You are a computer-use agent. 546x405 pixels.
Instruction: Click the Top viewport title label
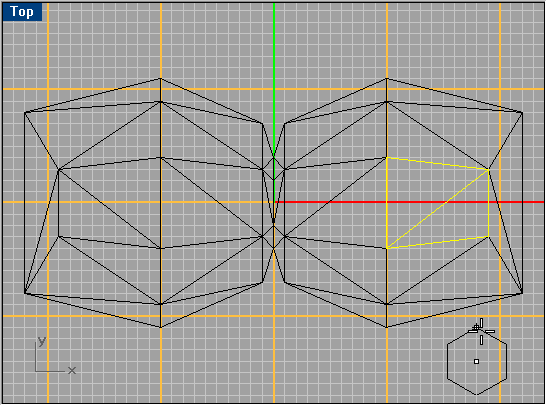click(22, 11)
